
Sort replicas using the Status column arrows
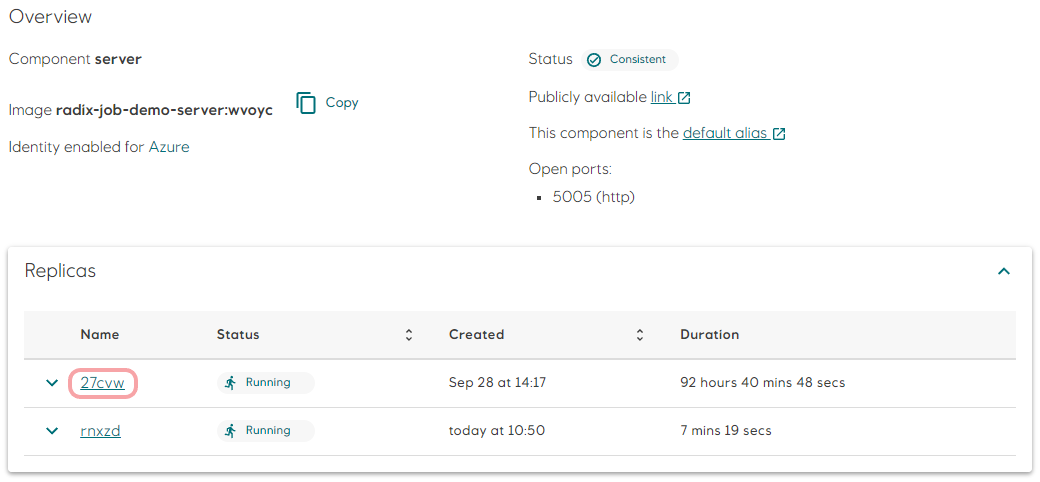pyautogui.click(x=408, y=335)
